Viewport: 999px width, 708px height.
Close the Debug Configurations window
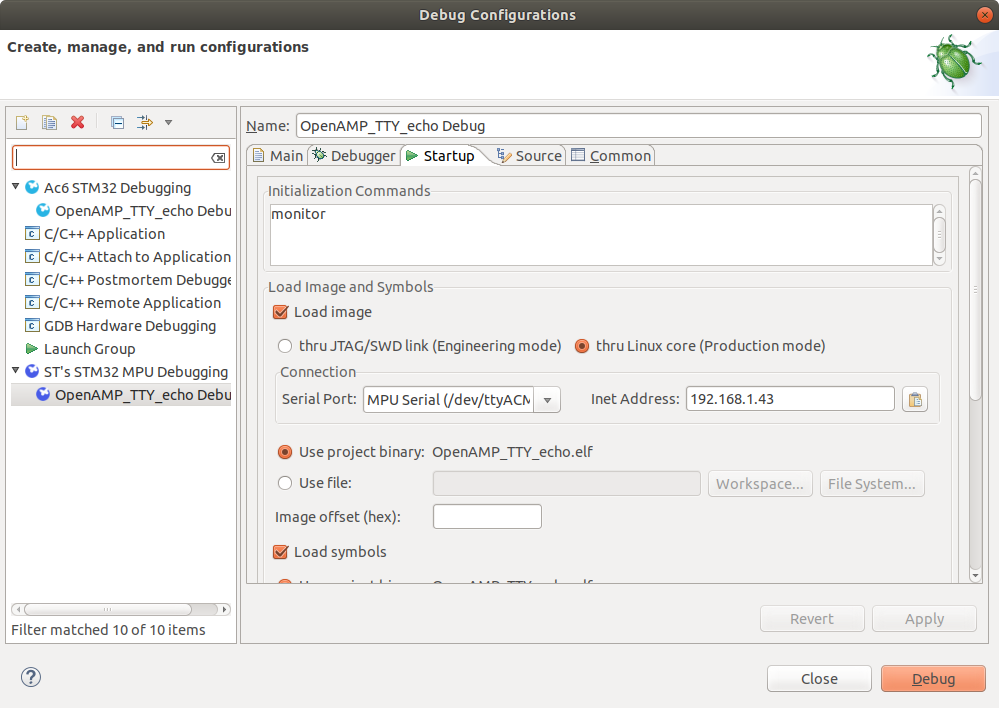coord(985,15)
